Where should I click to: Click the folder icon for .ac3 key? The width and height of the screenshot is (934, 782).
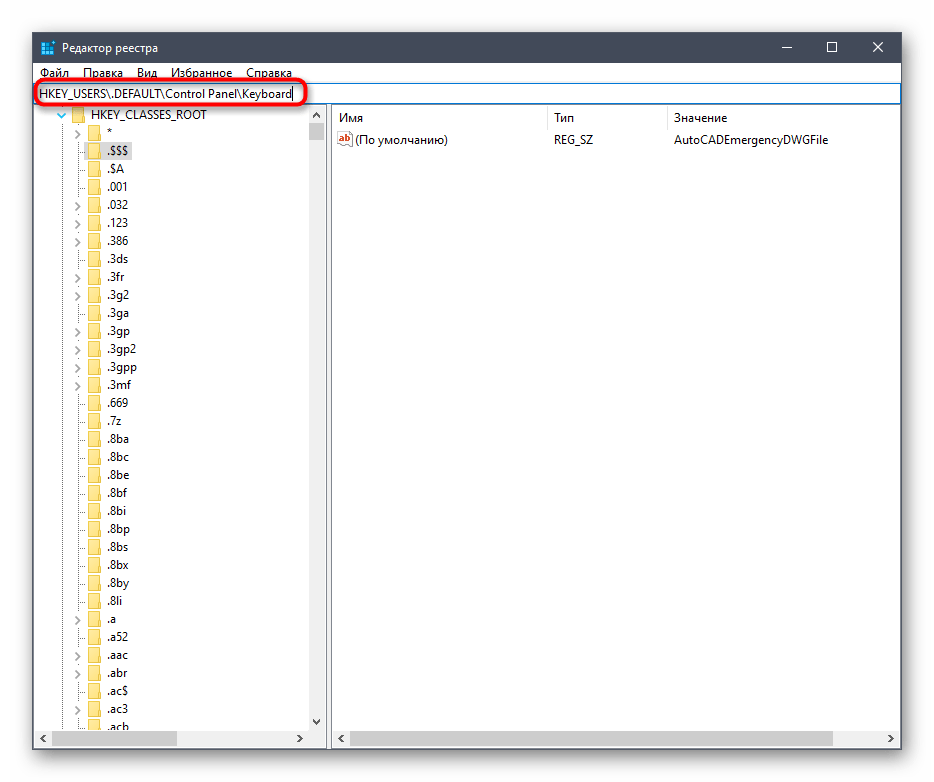(x=95, y=709)
